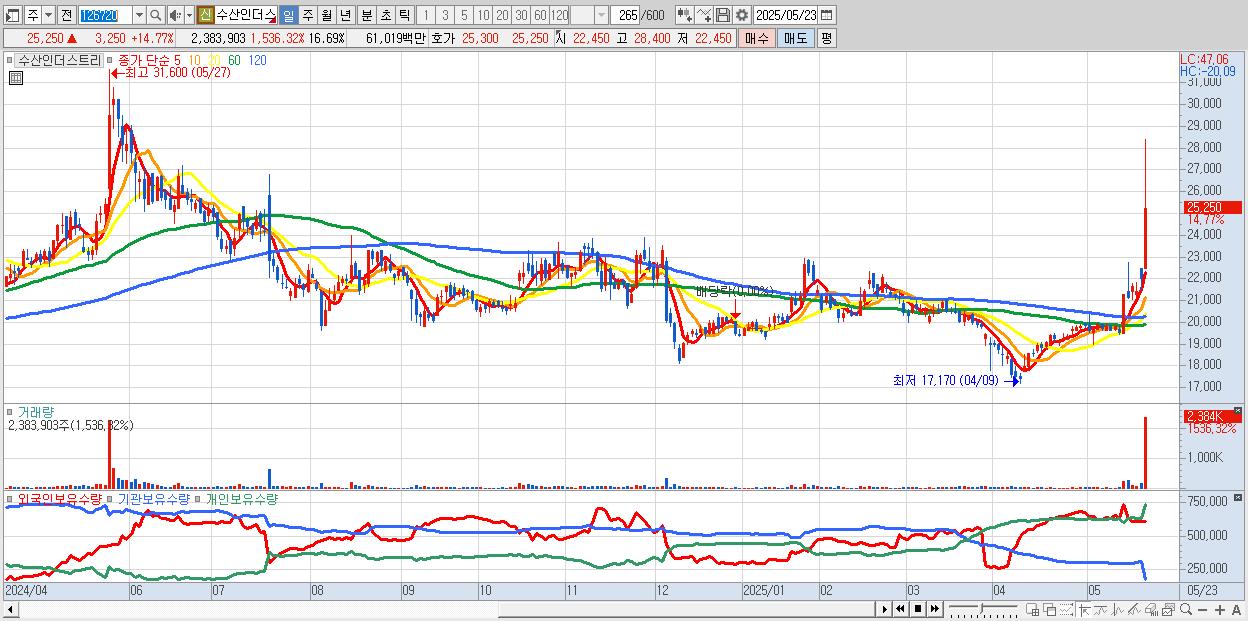Click the magnifier stock search icon

click(x=156, y=15)
